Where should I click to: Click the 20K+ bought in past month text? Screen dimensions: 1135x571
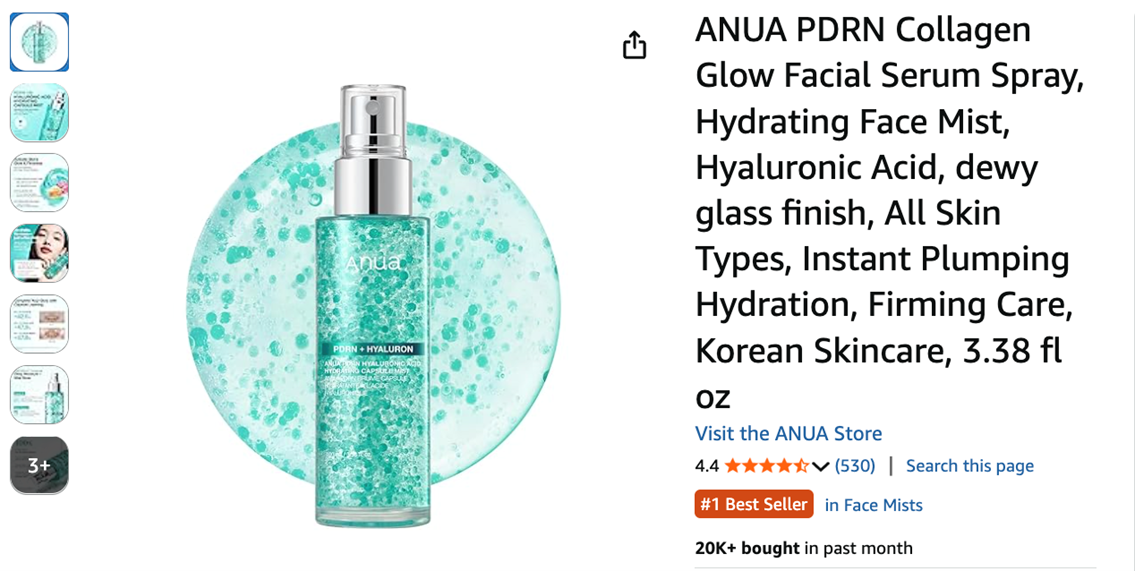pyautogui.click(x=803, y=549)
